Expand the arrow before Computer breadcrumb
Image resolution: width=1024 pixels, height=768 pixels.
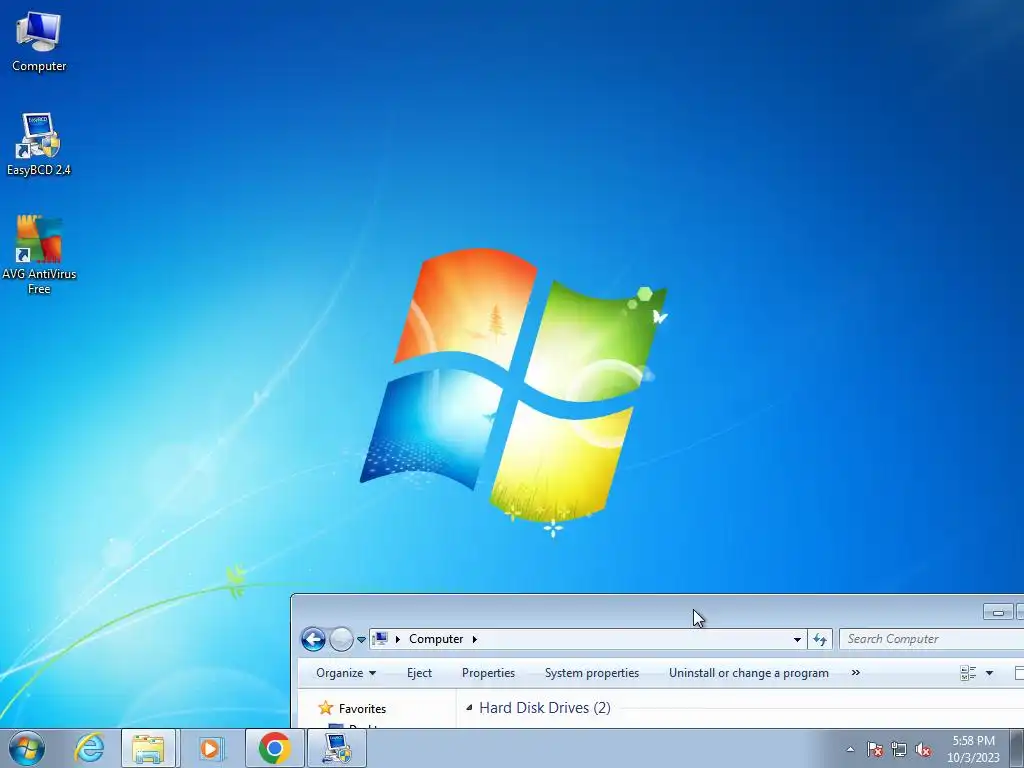(398, 639)
